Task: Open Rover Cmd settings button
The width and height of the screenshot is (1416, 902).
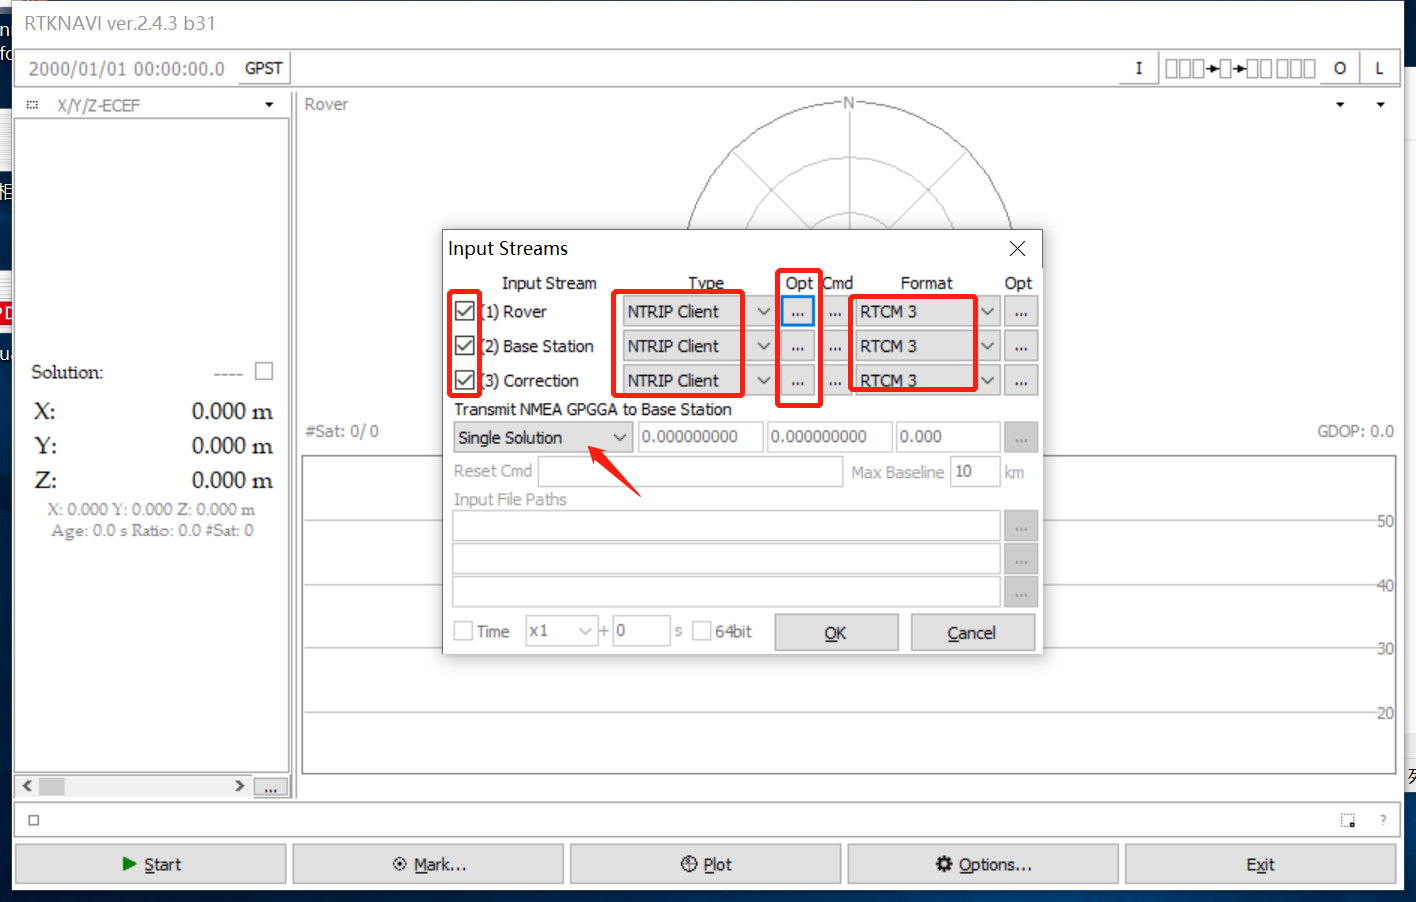Action: [x=835, y=311]
